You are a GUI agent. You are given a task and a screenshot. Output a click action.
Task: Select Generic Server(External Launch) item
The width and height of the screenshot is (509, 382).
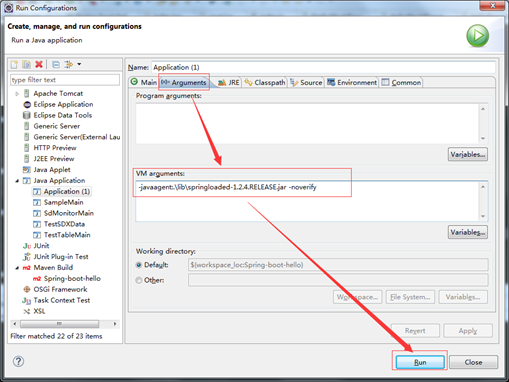(x=71, y=137)
